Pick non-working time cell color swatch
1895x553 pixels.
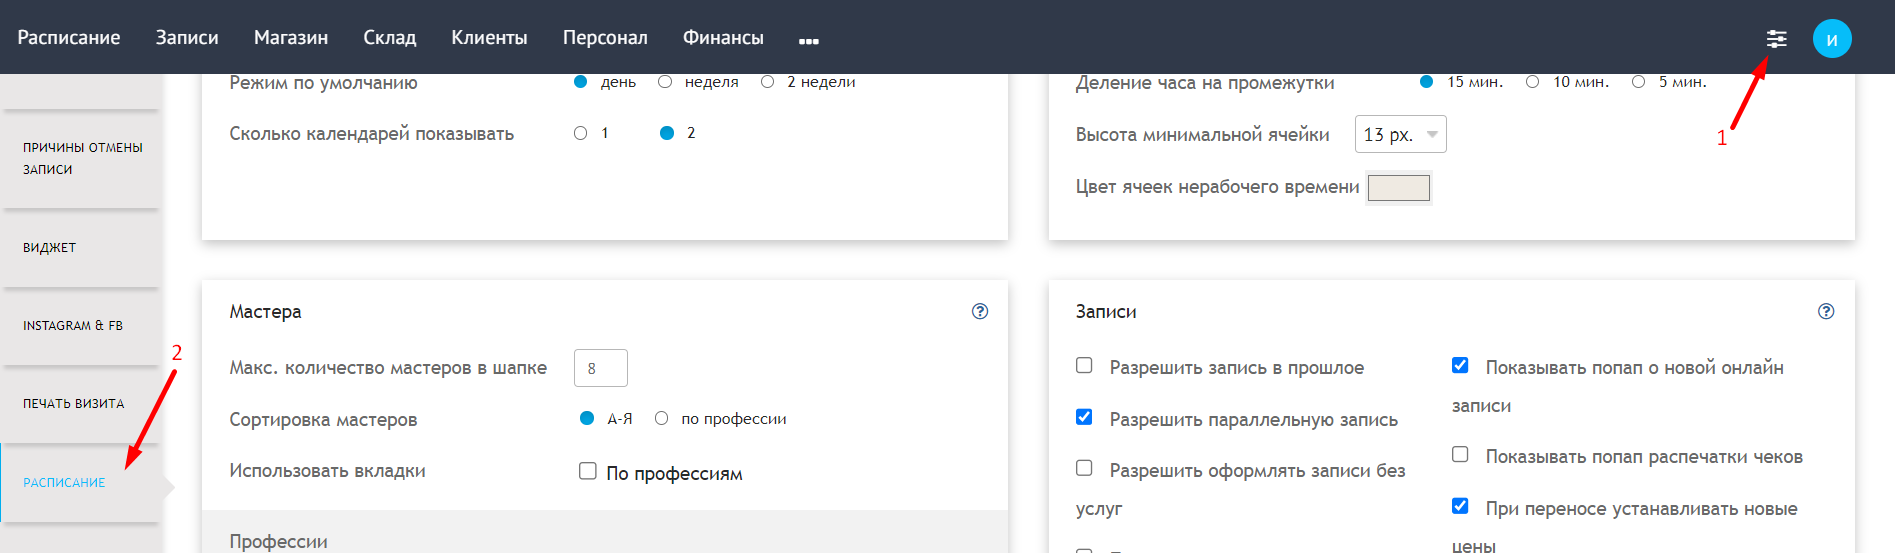point(1399,187)
